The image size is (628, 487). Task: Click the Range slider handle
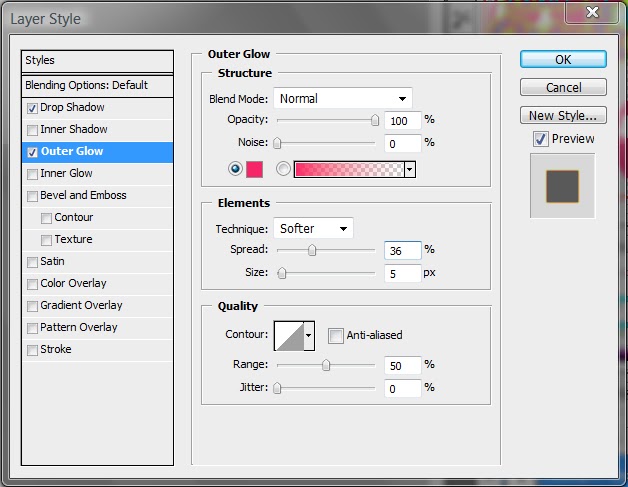pos(326,365)
